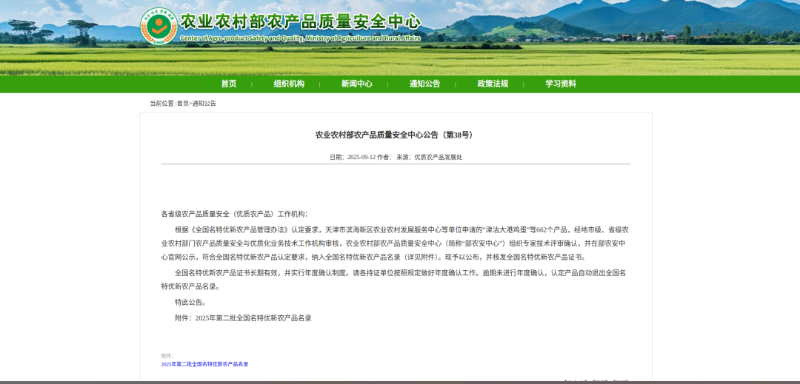Image resolution: width=800 pixels, height=384 pixels.
Task: Open the 首页 navigation menu item
Action: click(x=229, y=84)
